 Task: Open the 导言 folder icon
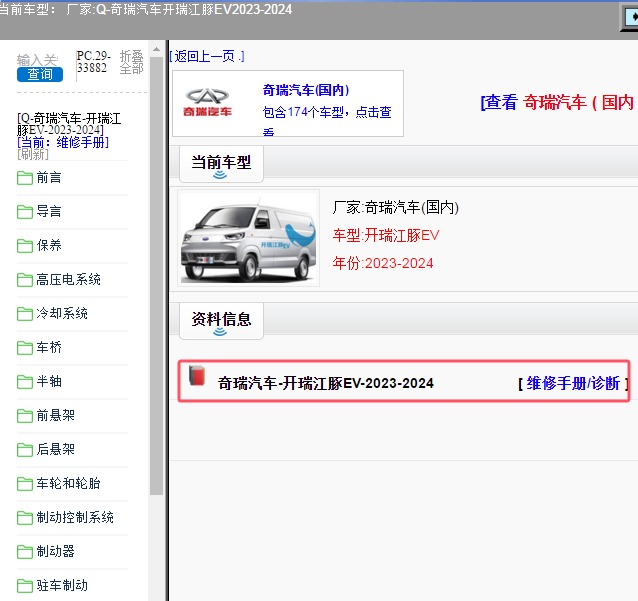(x=25, y=212)
